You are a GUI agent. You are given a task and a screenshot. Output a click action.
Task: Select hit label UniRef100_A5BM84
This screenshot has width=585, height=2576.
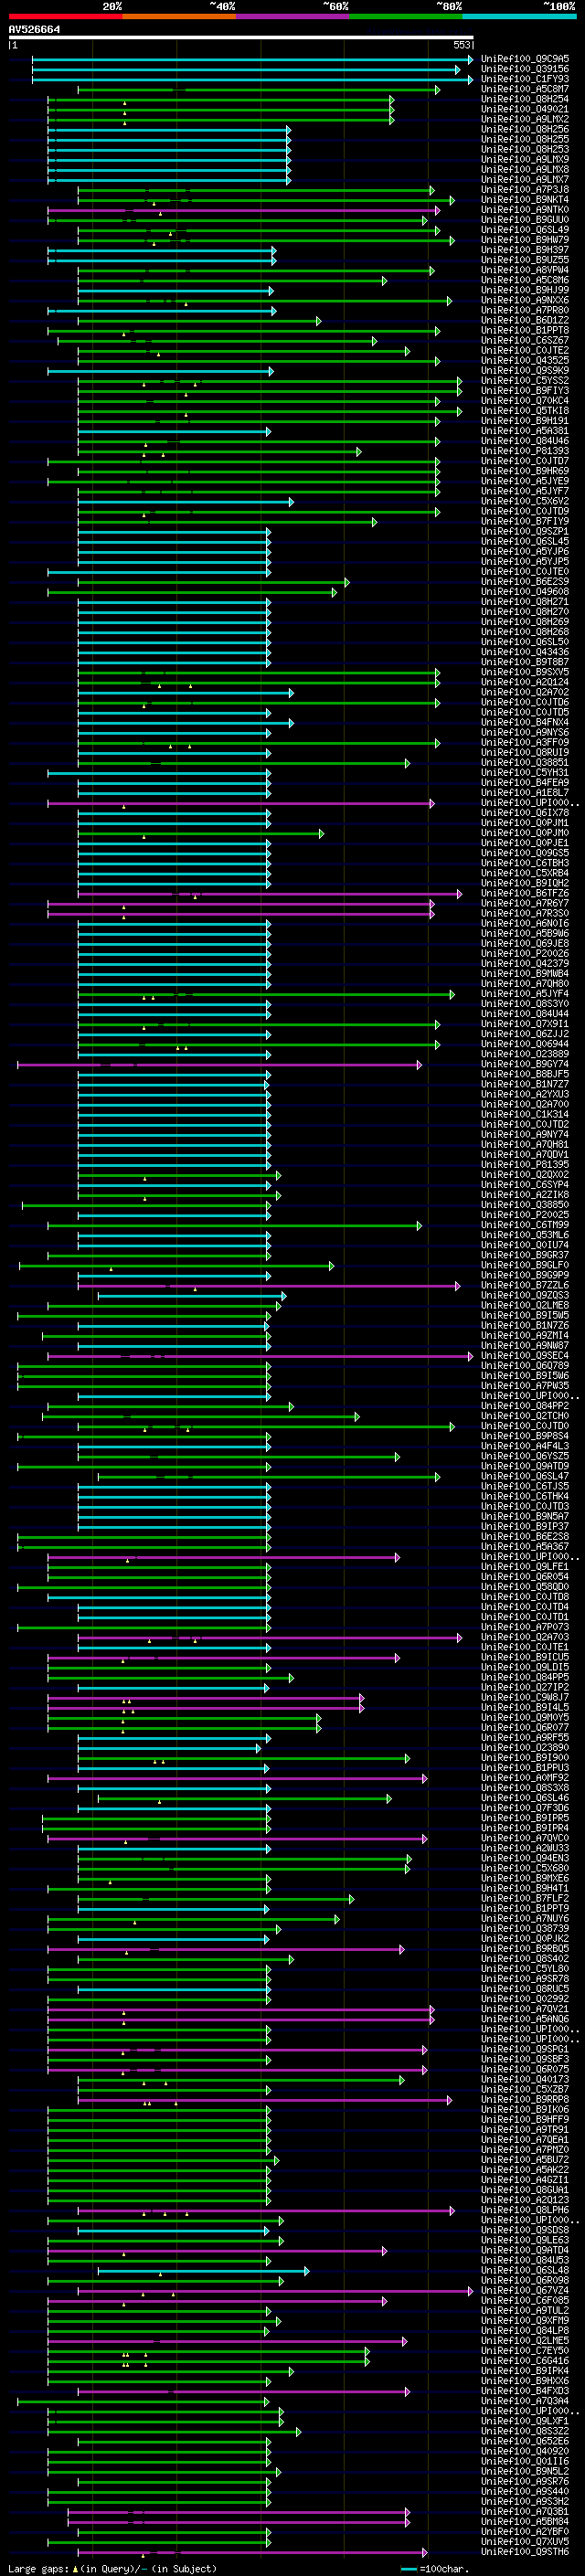tap(525, 2522)
